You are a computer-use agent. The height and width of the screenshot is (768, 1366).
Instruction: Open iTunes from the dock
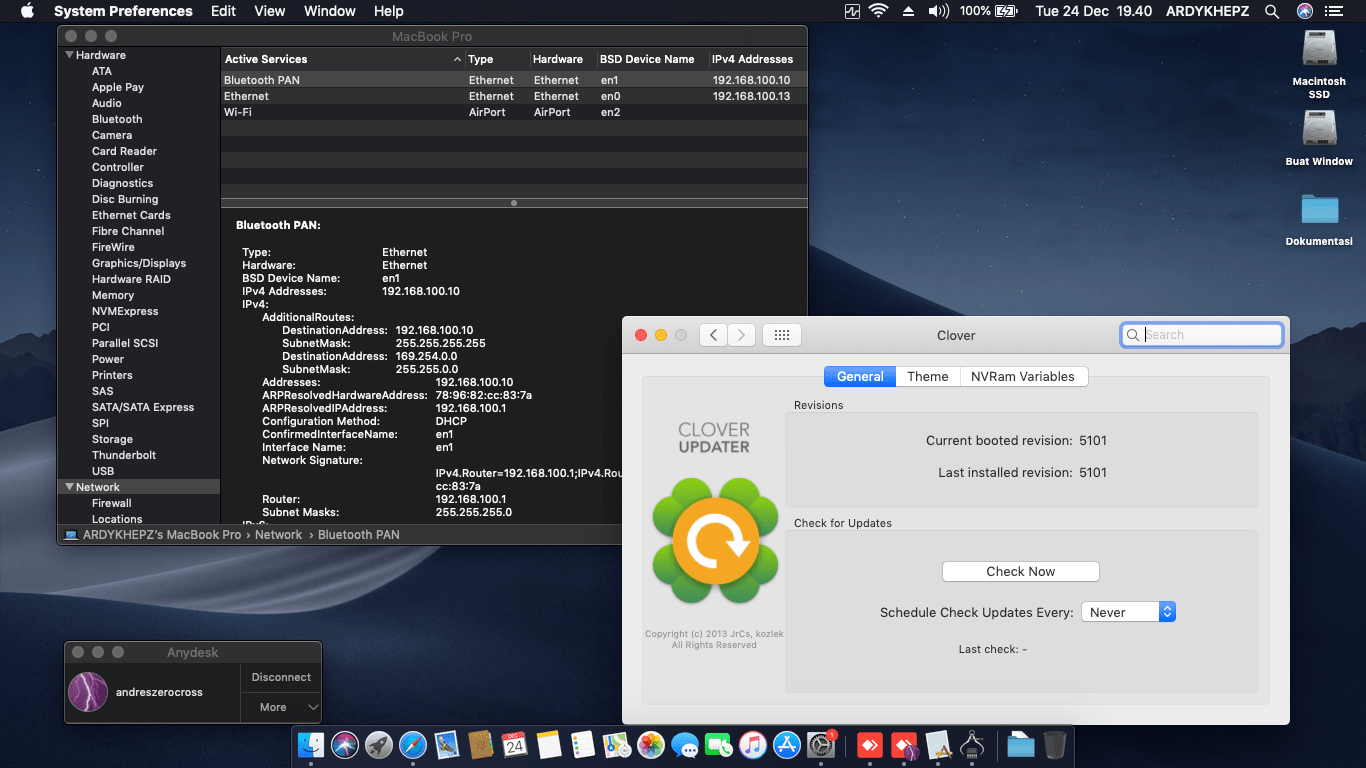tap(753, 744)
